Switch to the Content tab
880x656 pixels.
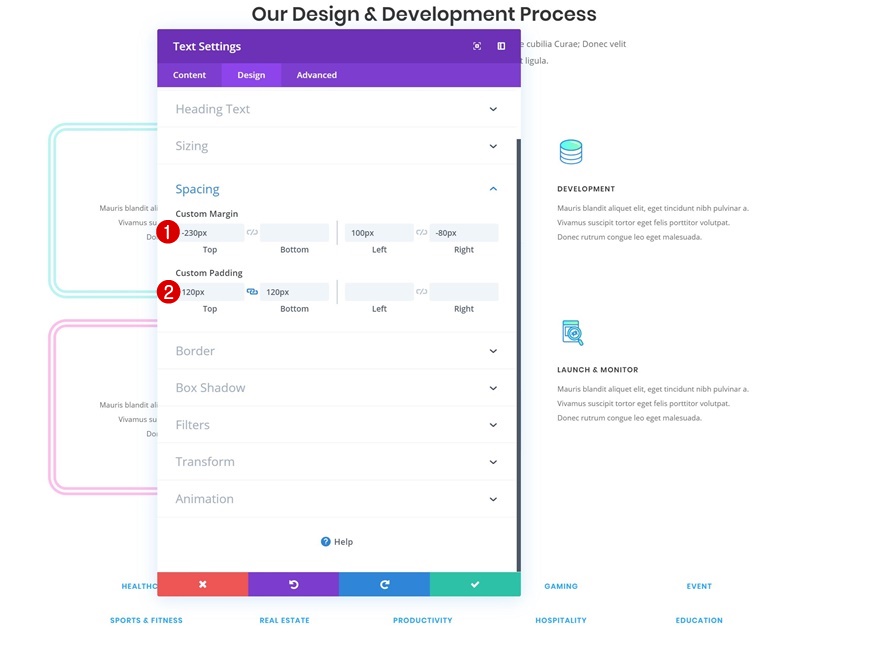[189, 75]
